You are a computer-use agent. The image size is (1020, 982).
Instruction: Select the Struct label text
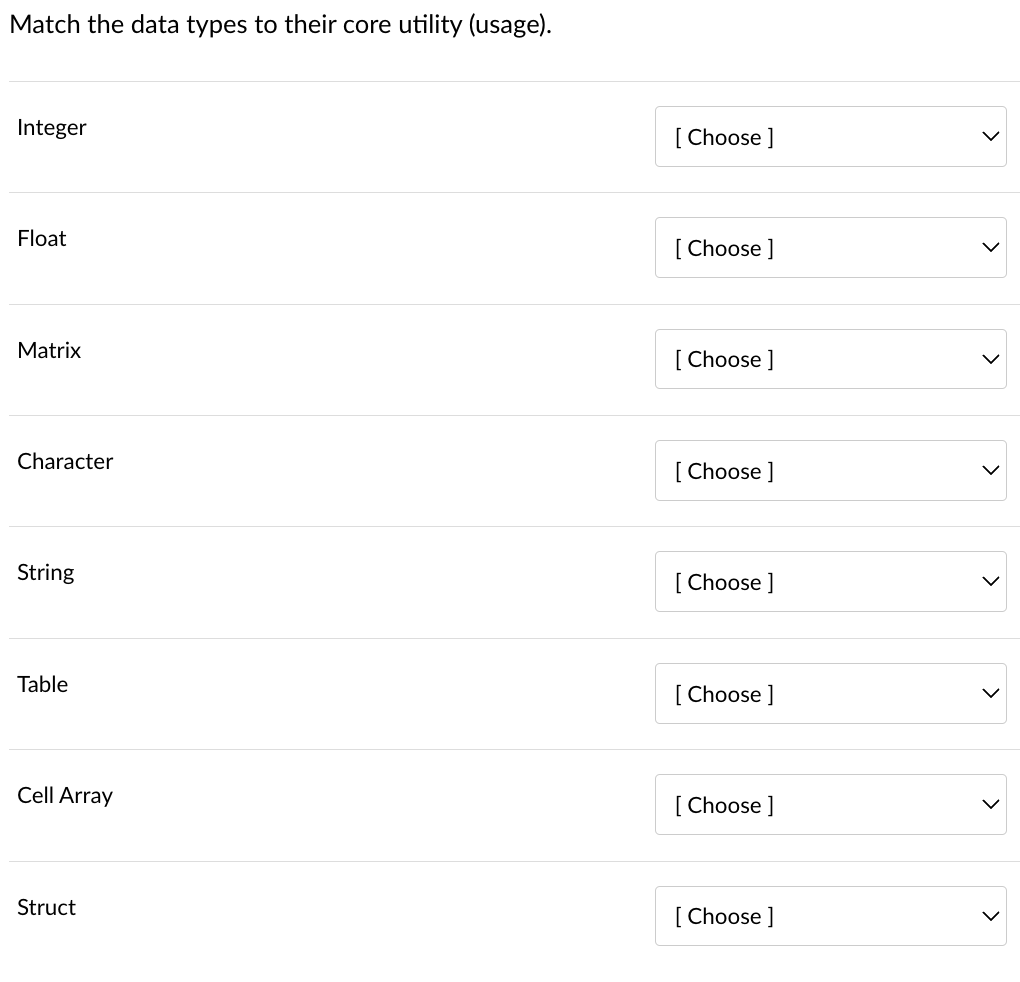pyautogui.click(x=46, y=907)
